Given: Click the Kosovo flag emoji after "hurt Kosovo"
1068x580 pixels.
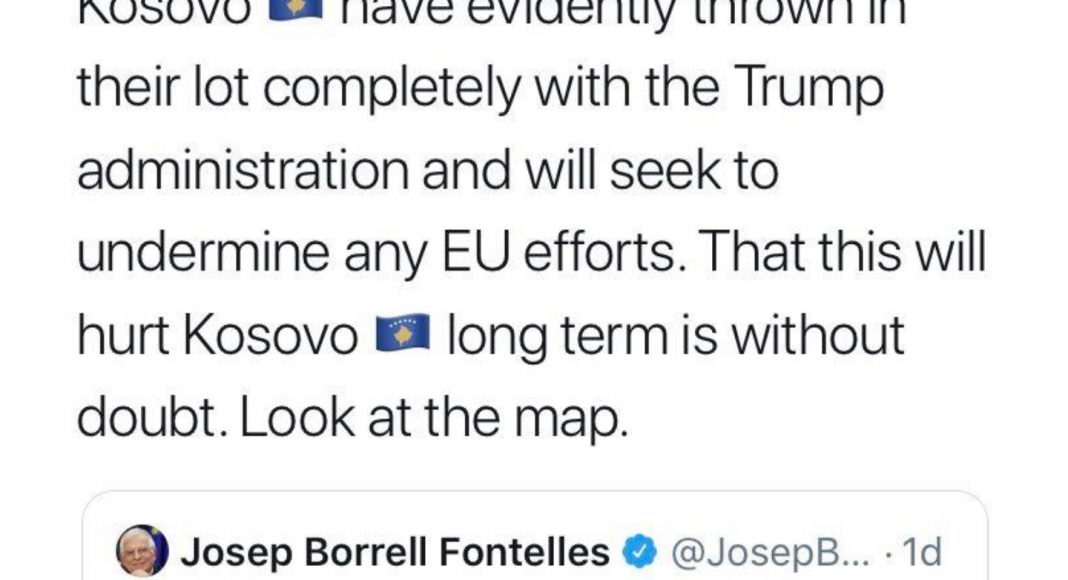Looking at the screenshot, I should 401,336.
